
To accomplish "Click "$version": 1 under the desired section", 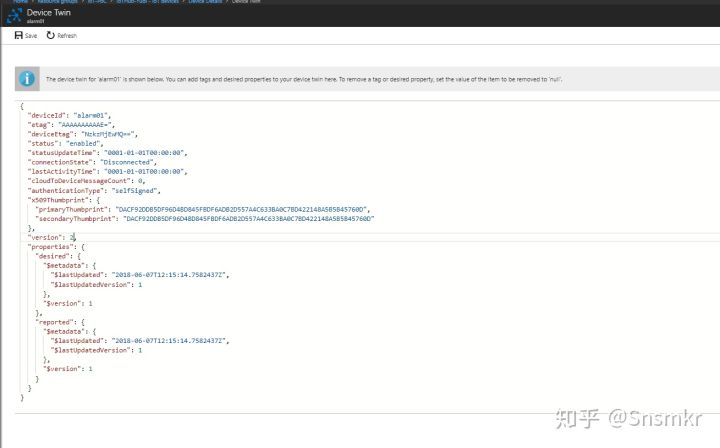I will point(68,303).
